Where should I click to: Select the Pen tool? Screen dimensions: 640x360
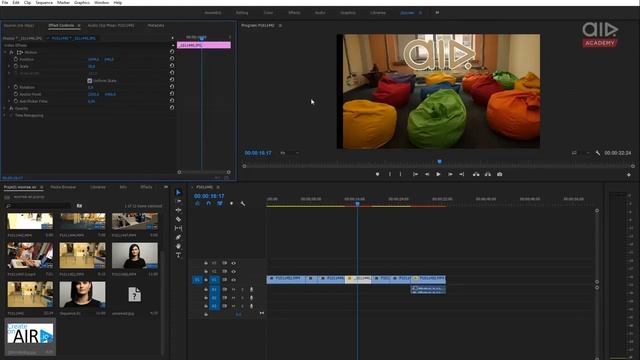pyautogui.click(x=178, y=237)
